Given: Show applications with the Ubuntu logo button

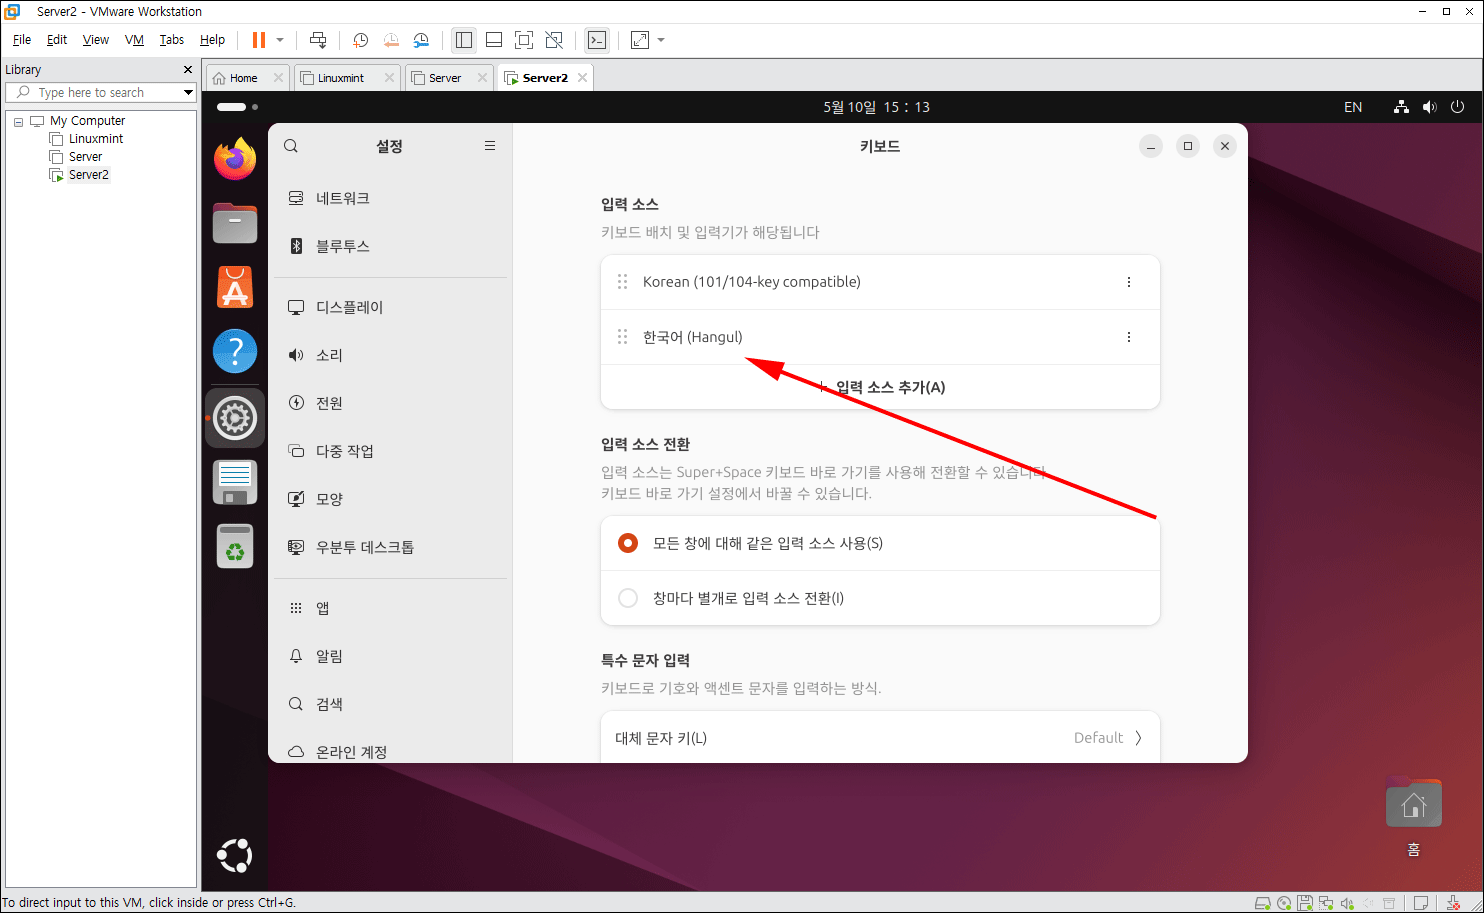Looking at the screenshot, I should [x=235, y=856].
